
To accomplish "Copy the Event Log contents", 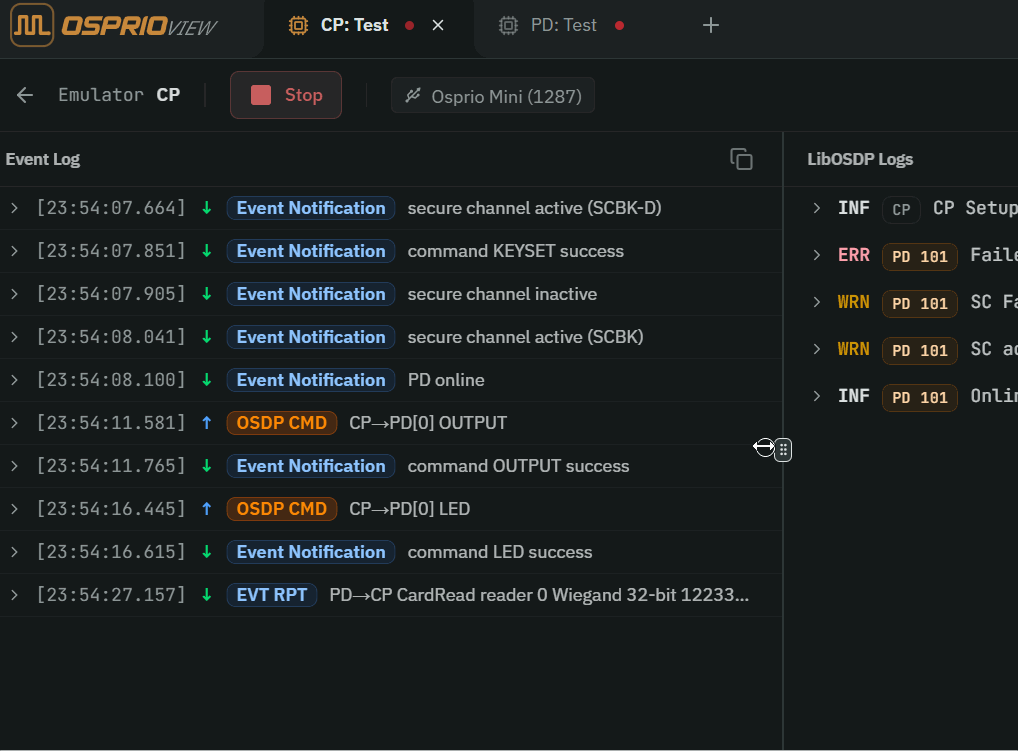I will coord(741,159).
